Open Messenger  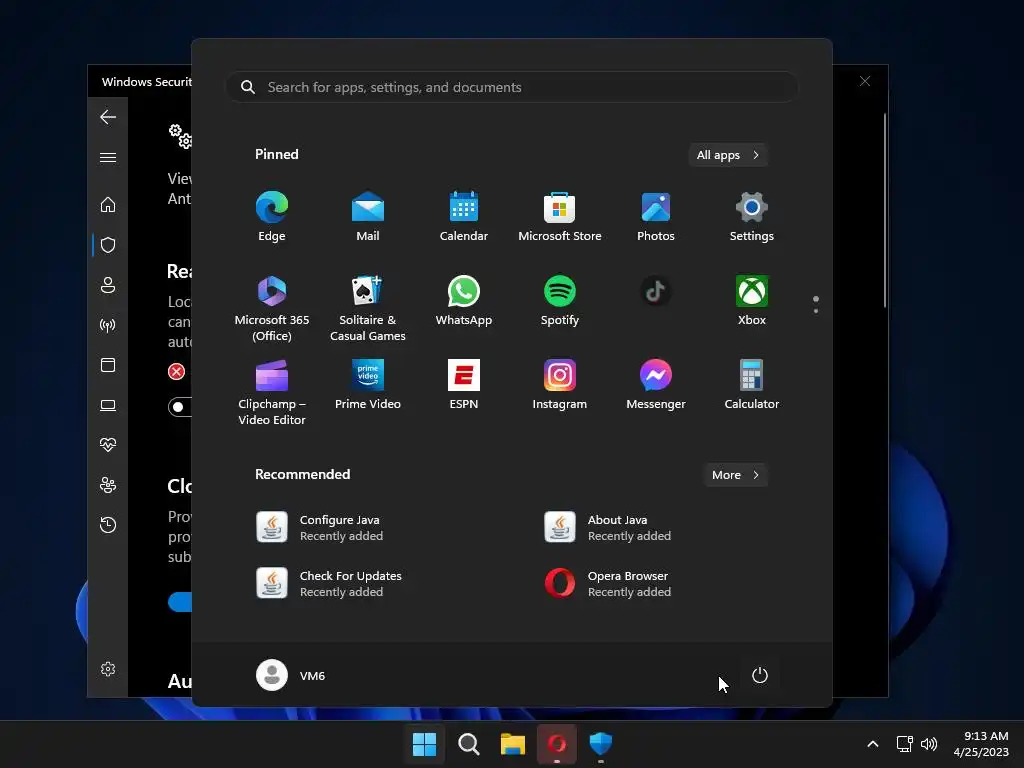pos(656,385)
